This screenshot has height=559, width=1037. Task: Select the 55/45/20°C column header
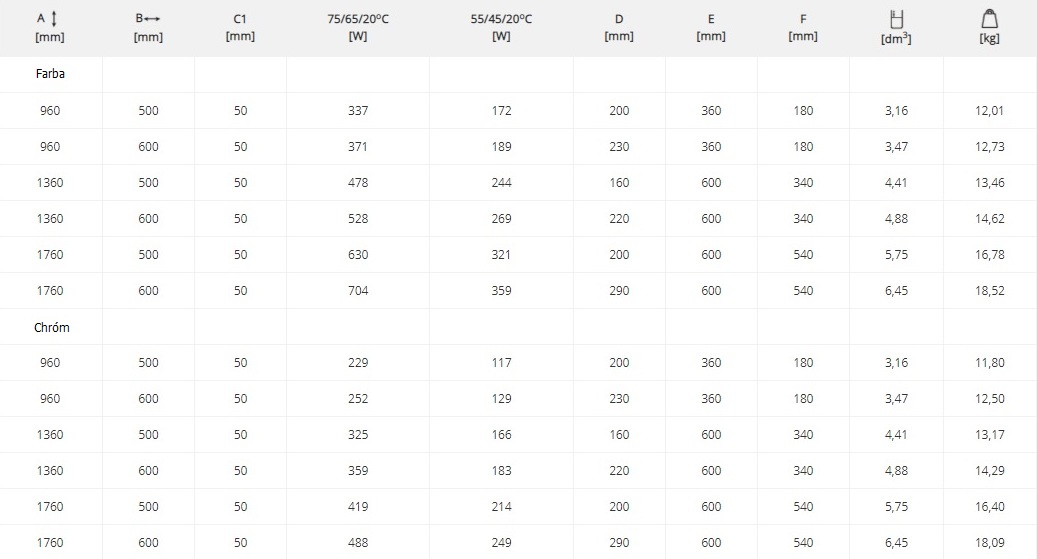(501, 27)
